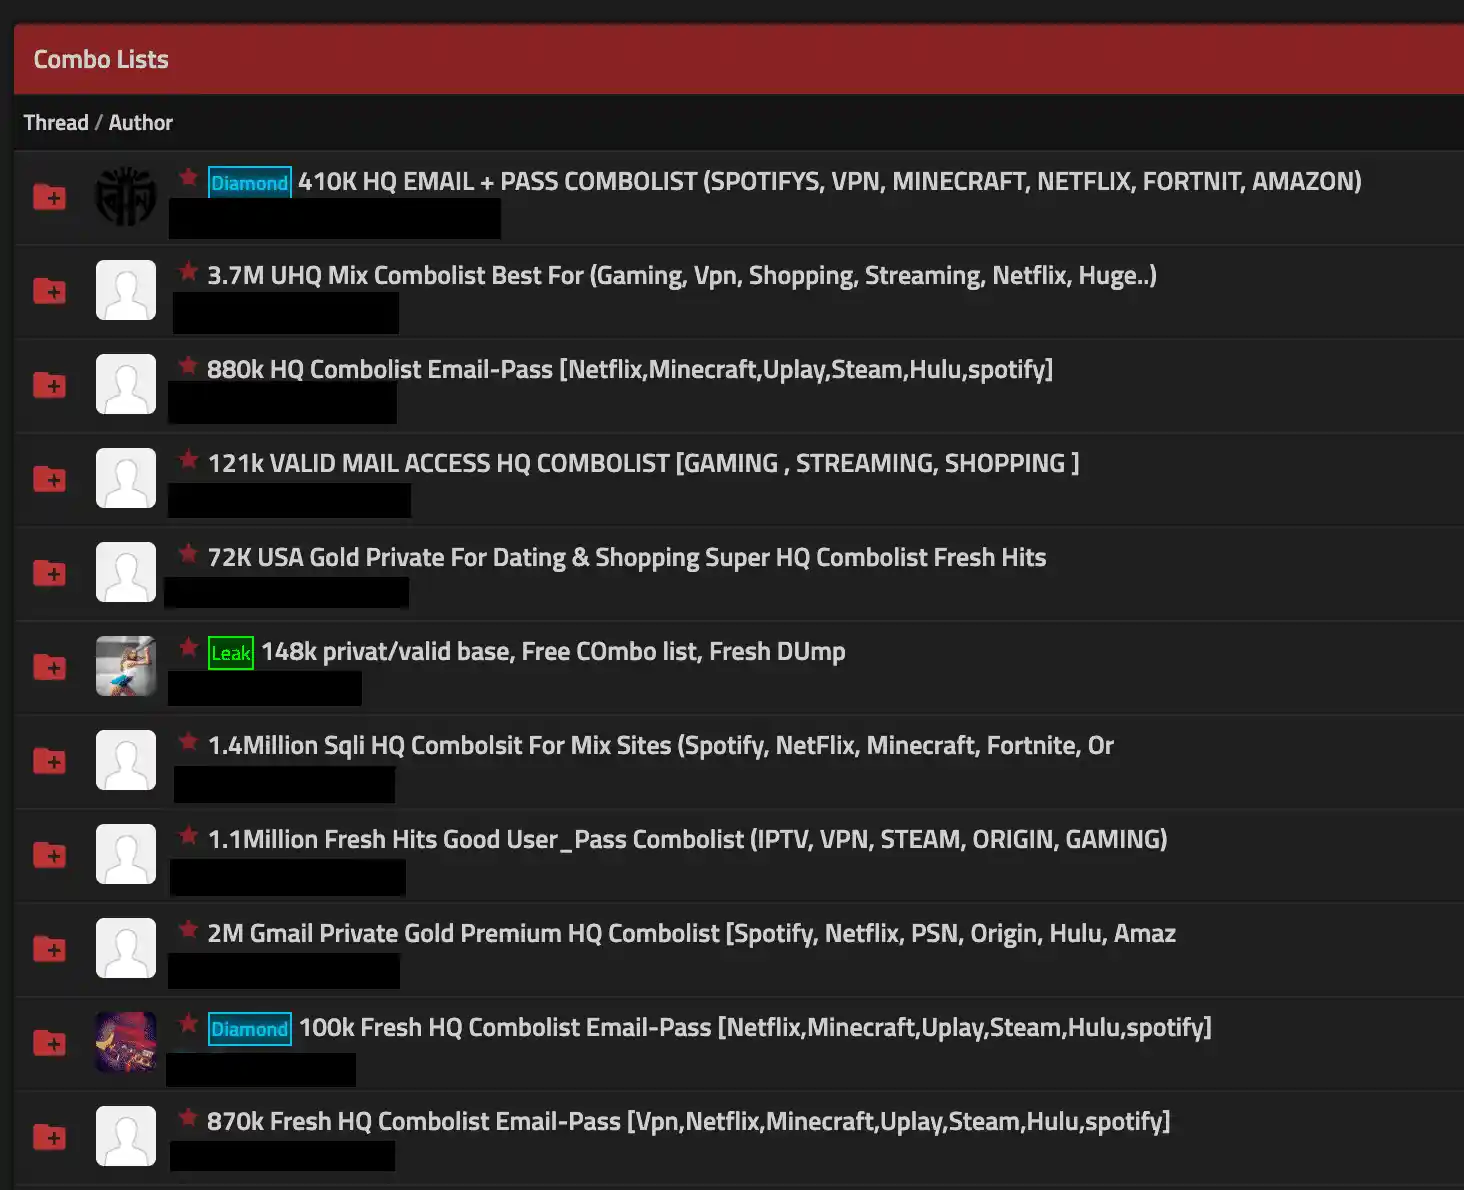Click folder icon beside 2M Gmail Private Gold thread
The width and height of the screenshot is (1464, 1190).
[x=49, y=949]
